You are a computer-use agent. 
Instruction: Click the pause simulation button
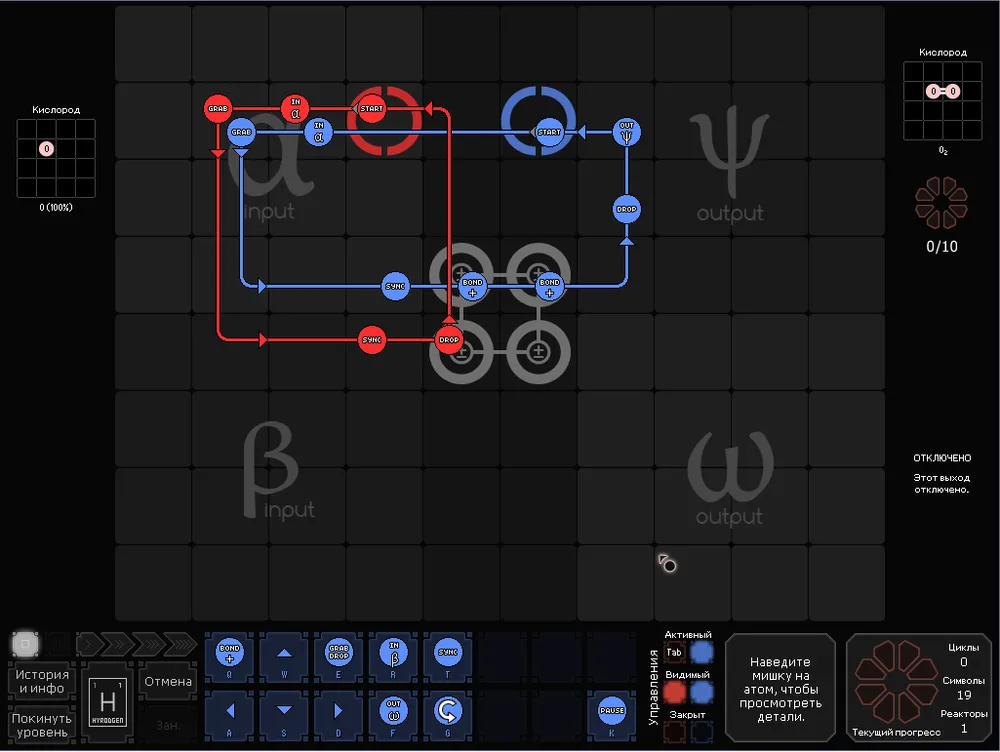click(57, 644)
